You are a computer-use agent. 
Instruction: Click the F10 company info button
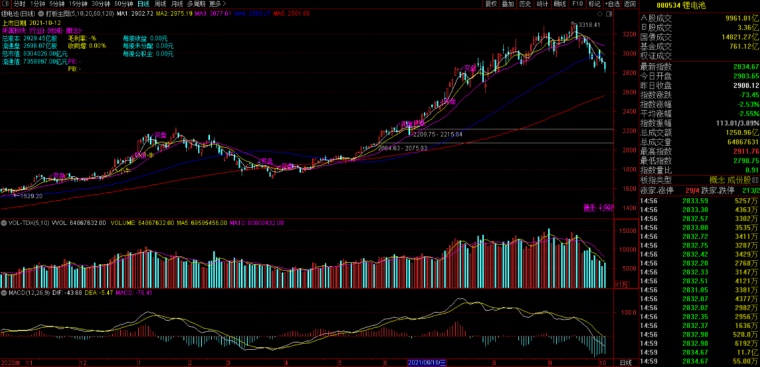(x=577, y=4)
